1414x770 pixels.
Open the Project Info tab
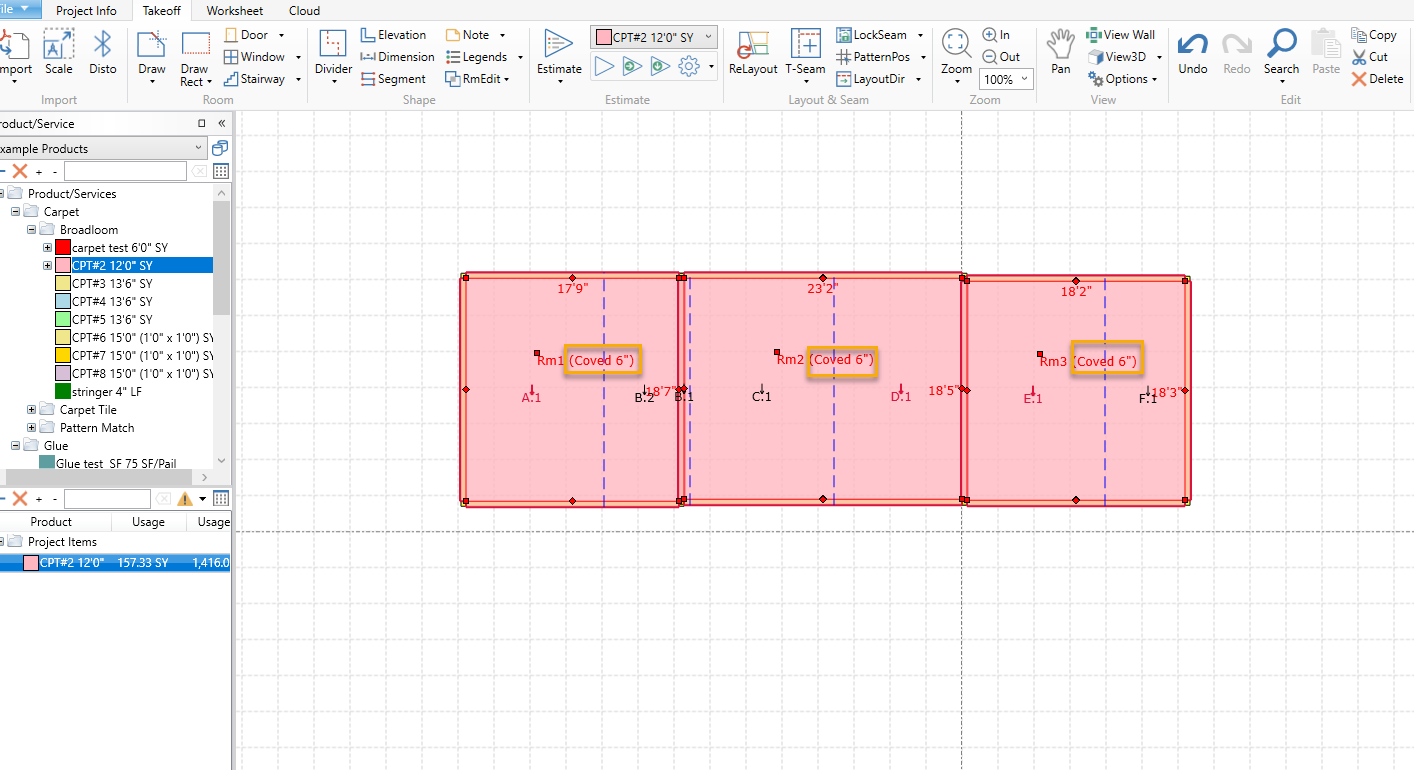coord(86,11)
